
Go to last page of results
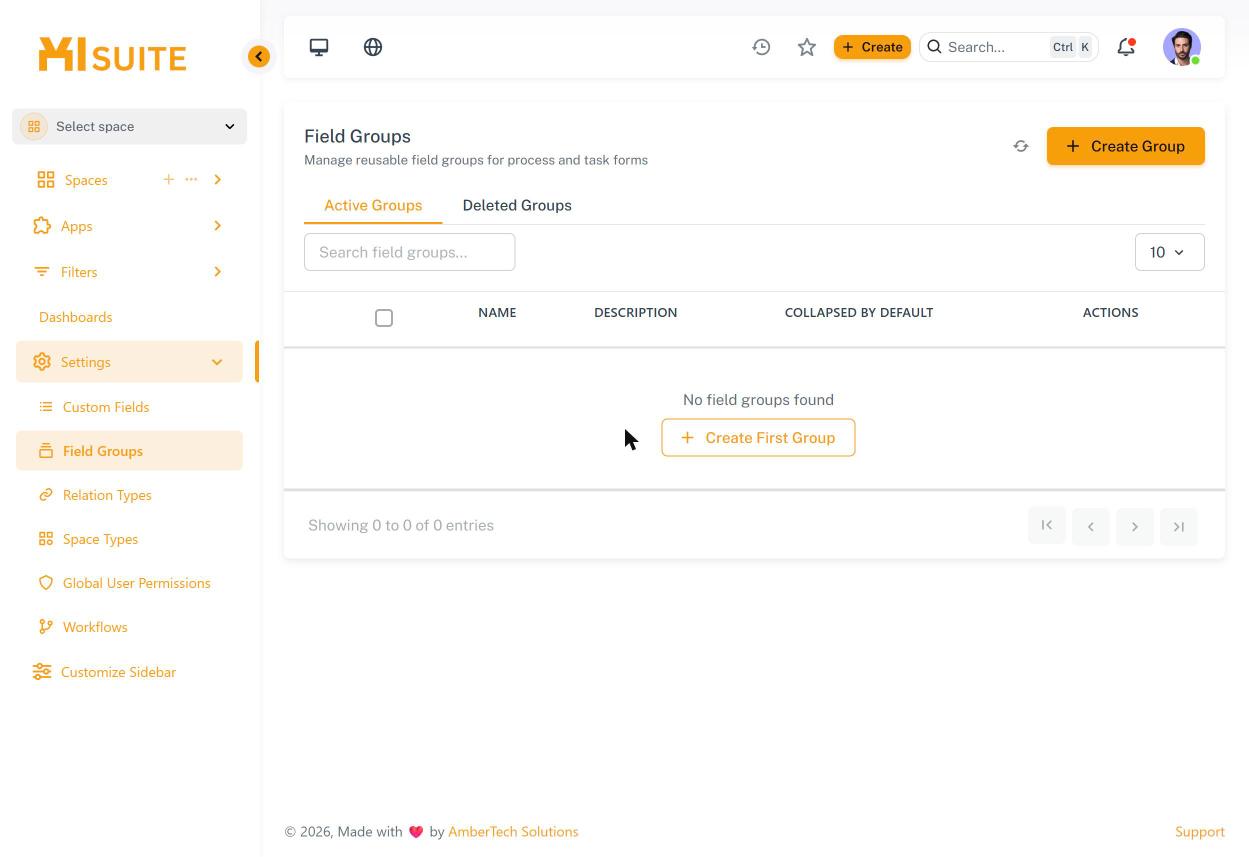pyautogui.click(x=1179, y=526)
